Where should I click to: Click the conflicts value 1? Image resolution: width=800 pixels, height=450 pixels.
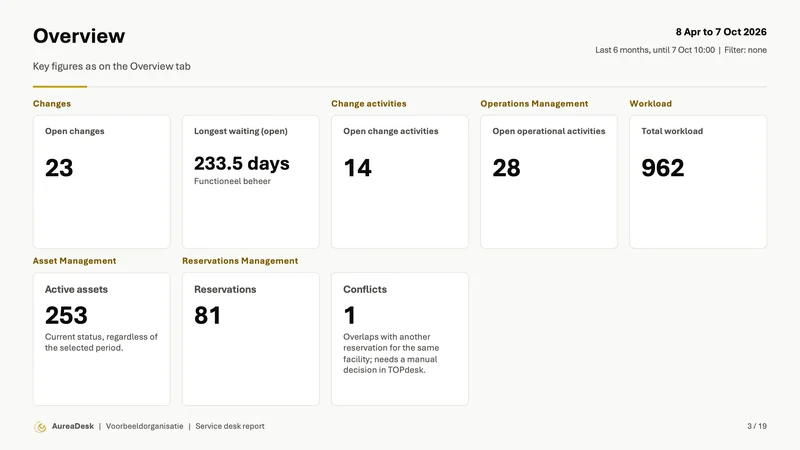pyautogui.click(x=349, y=315)
